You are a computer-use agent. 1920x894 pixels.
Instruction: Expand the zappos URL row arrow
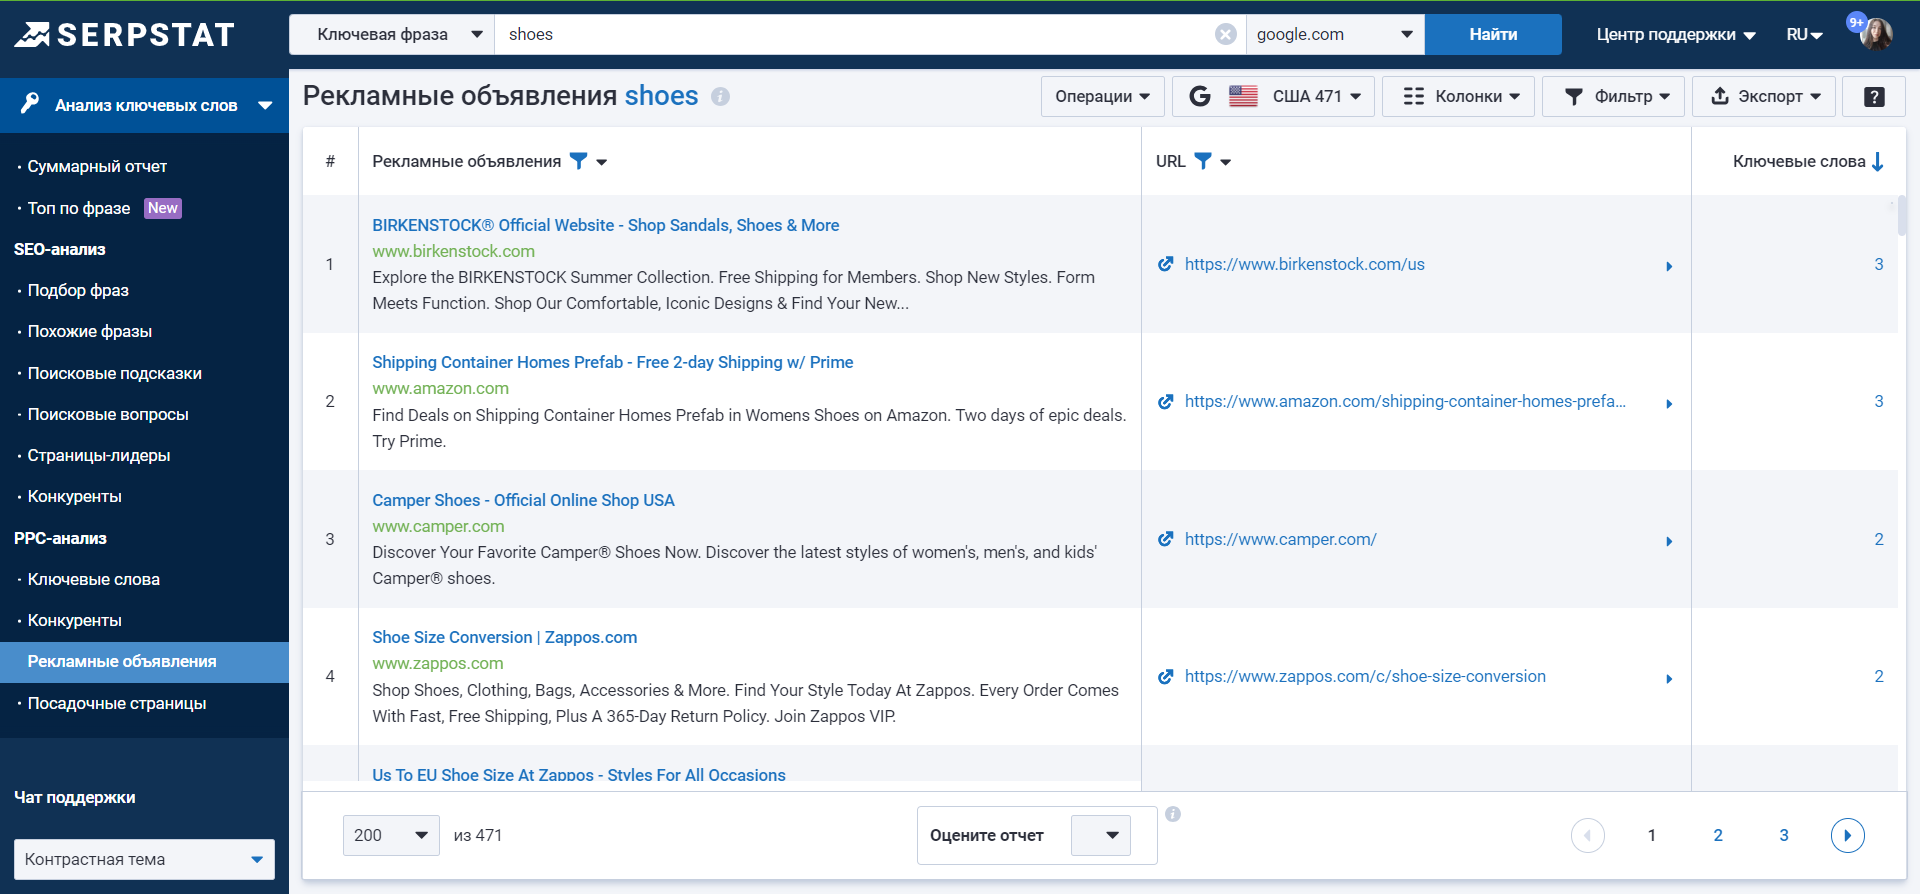click(1669, 678)
